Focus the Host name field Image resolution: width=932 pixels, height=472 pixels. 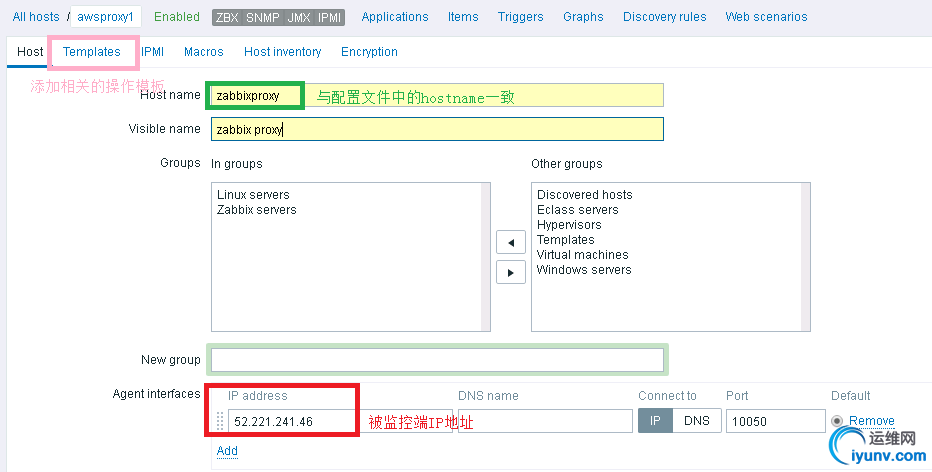pyautogui.click(x=437, y=95)
